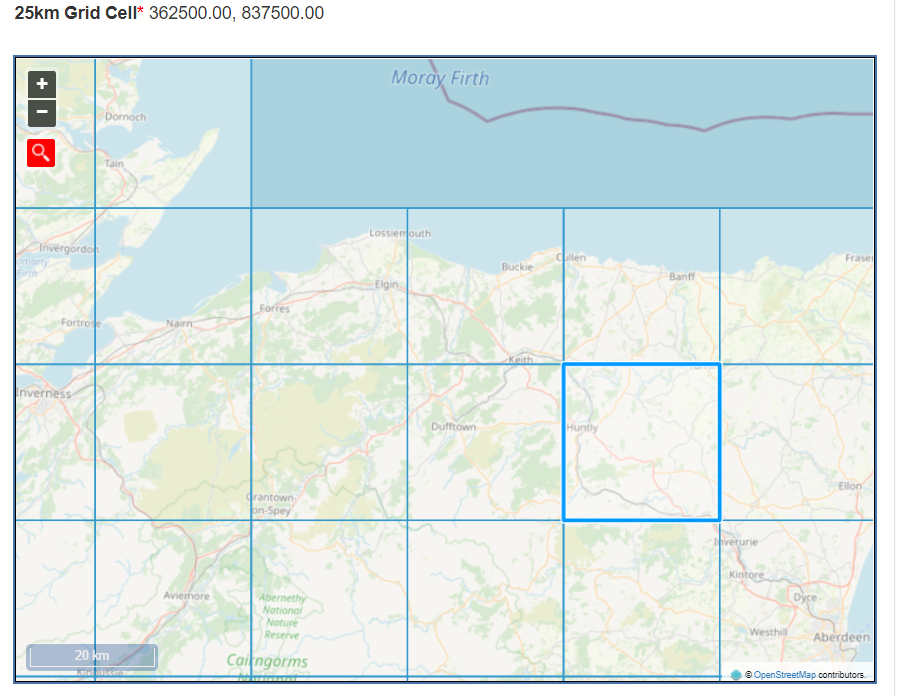
Task: Zoom in on the map
Action: [42, 85]
